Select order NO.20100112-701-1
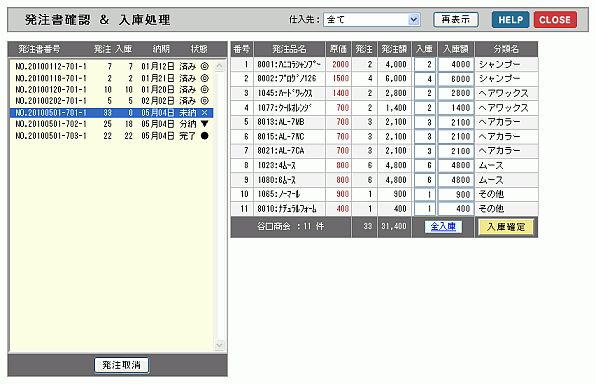 tap(111, 67)
